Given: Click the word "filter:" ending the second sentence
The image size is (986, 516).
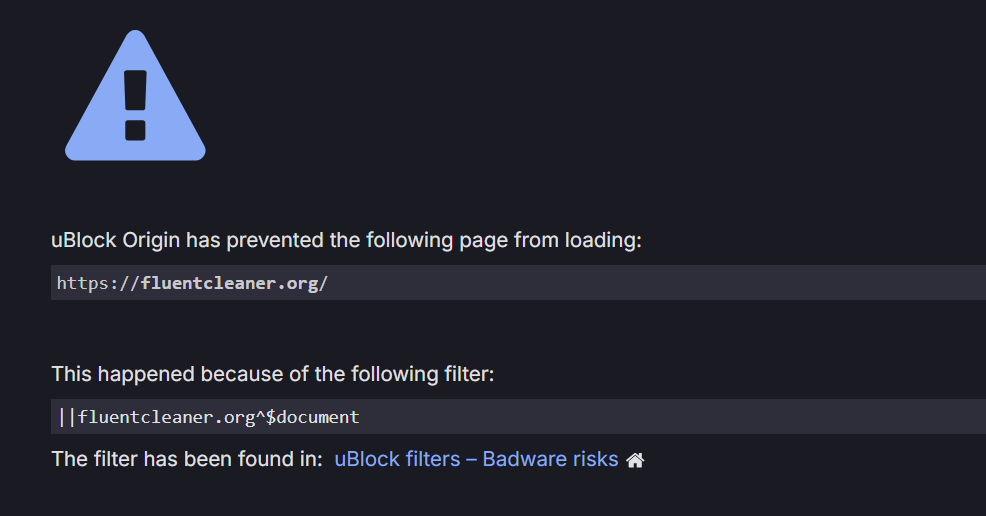Looking at the screenshot, I should pos(469,374).
